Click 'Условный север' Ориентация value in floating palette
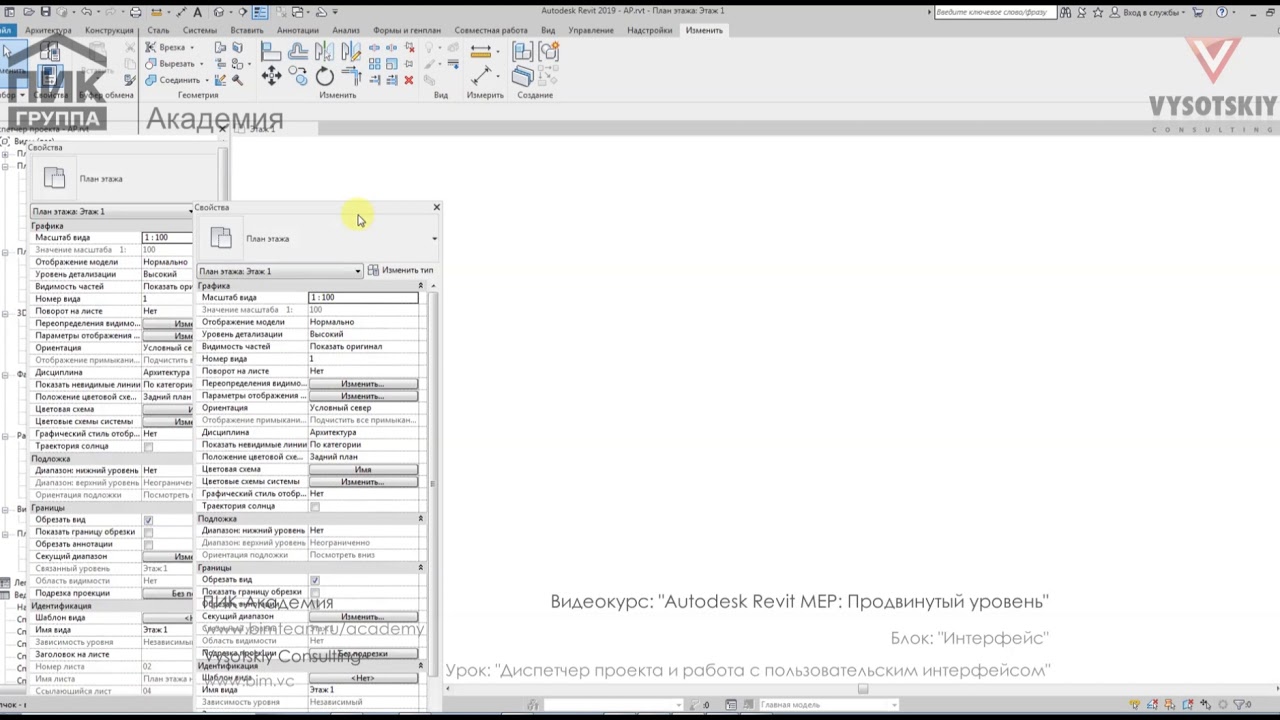 (340, 408)
